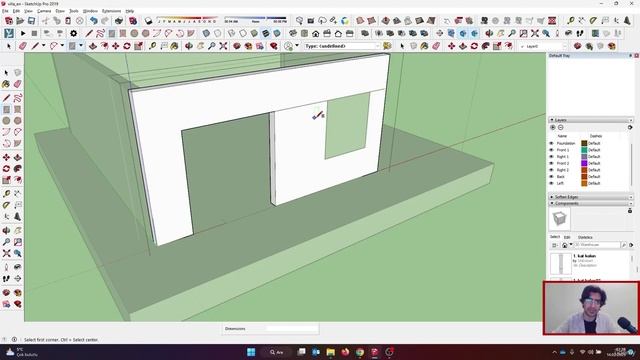Open the Edit menu
The width and height of the screenshot is (640, 360).
pyautogui.click(x=16, y=11)
